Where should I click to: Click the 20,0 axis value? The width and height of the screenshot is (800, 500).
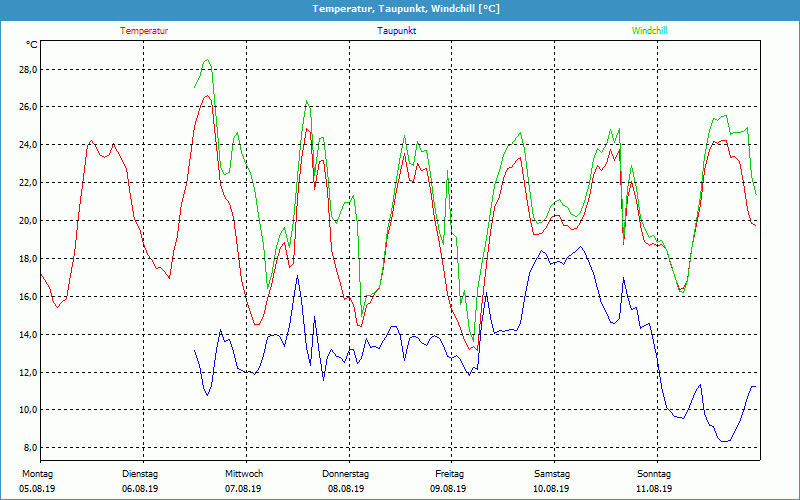pos(28,221)
